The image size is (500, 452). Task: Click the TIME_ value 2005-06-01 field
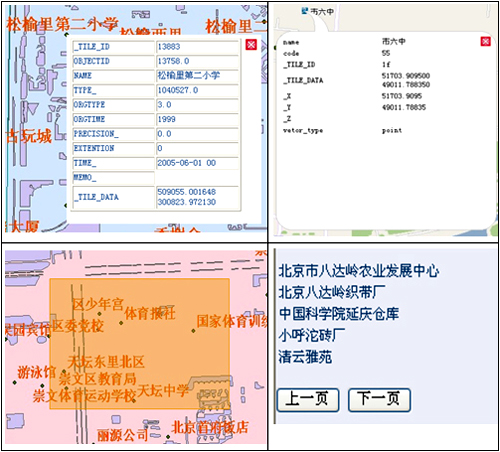click(198, 163)
